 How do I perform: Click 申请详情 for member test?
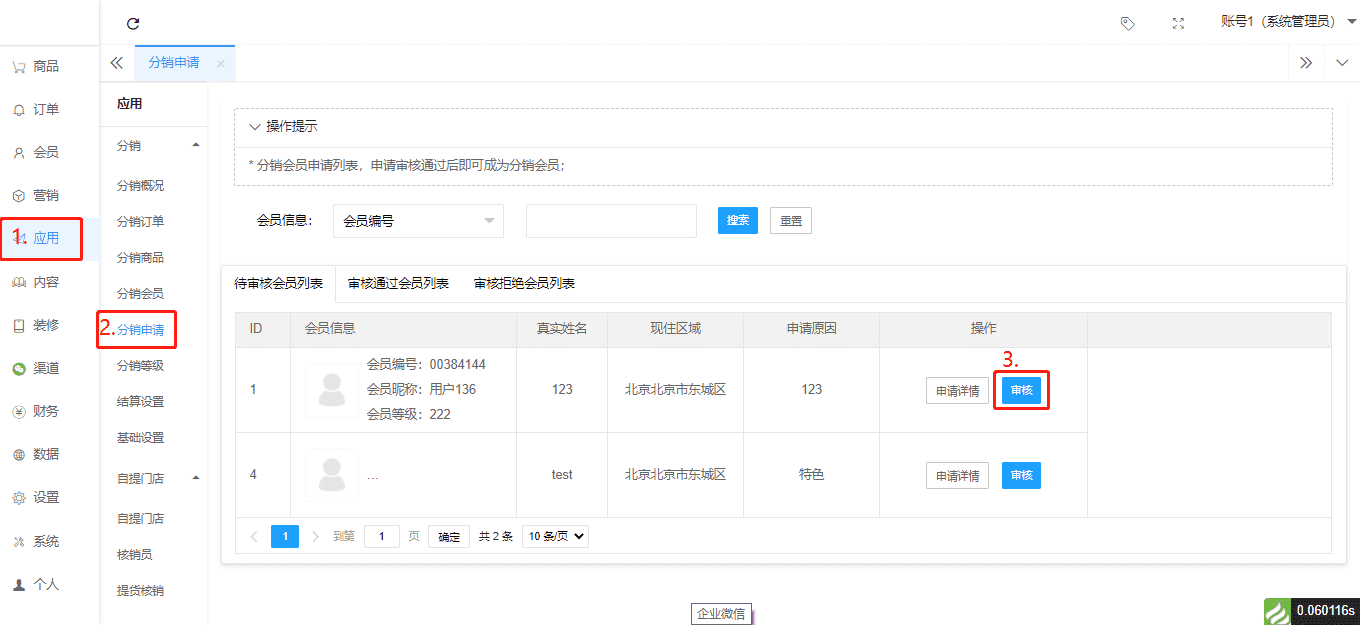(957, 476)
